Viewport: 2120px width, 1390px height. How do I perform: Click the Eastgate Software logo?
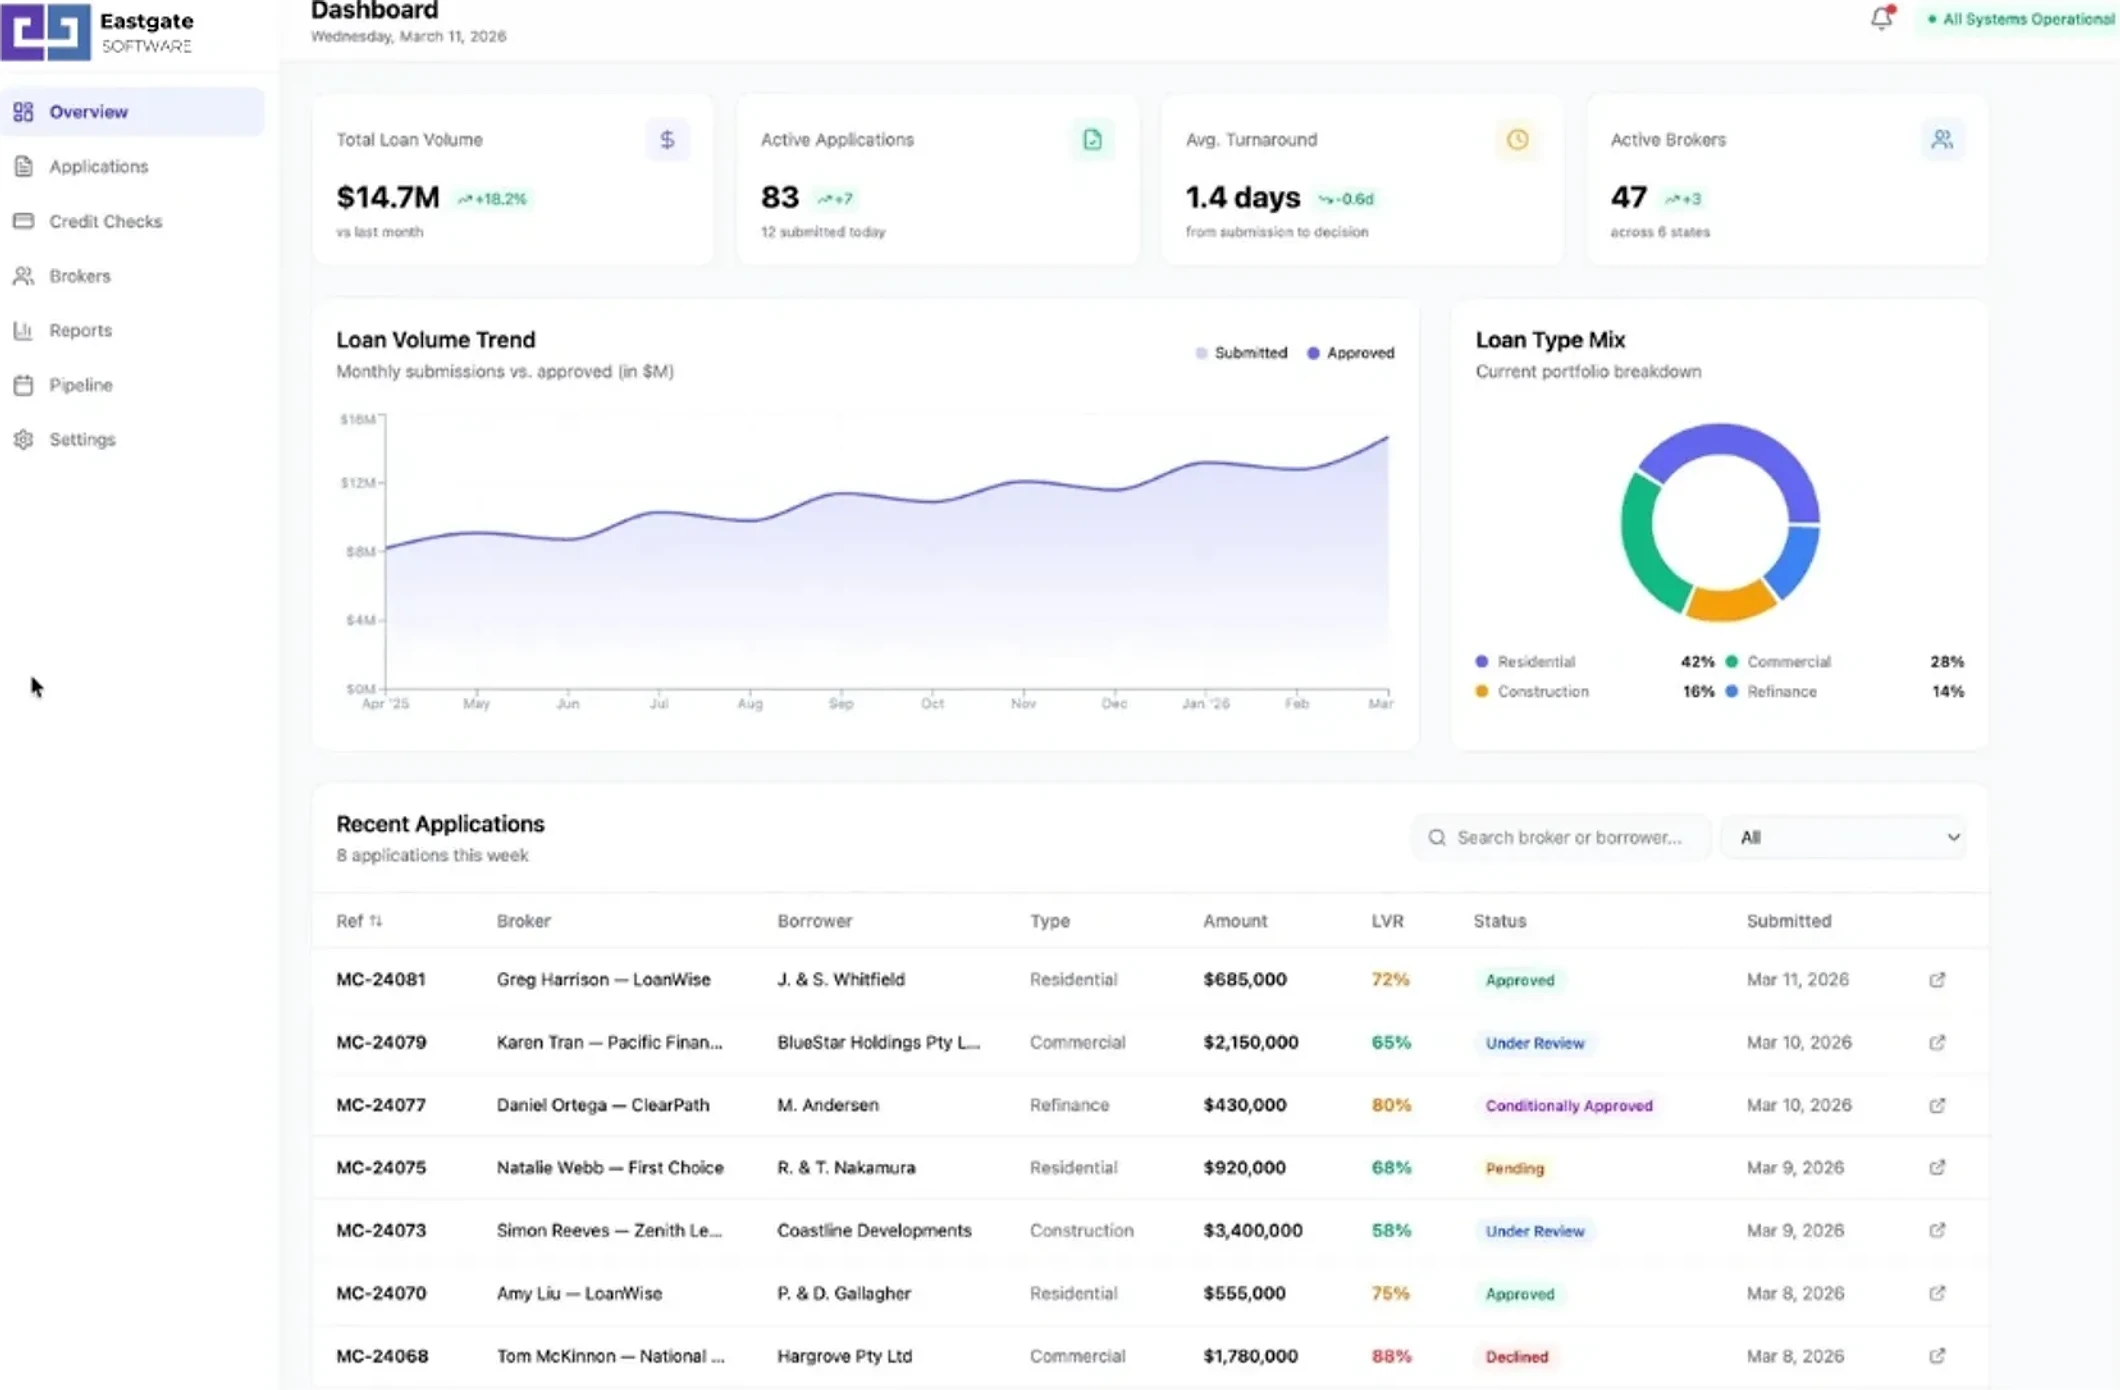(x=97, y=32)
